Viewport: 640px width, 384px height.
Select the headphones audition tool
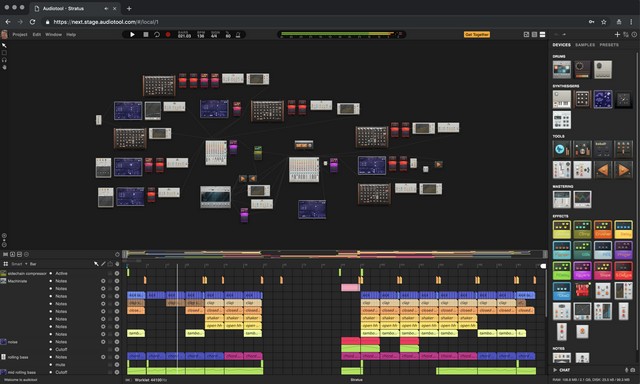pos(4,60)
